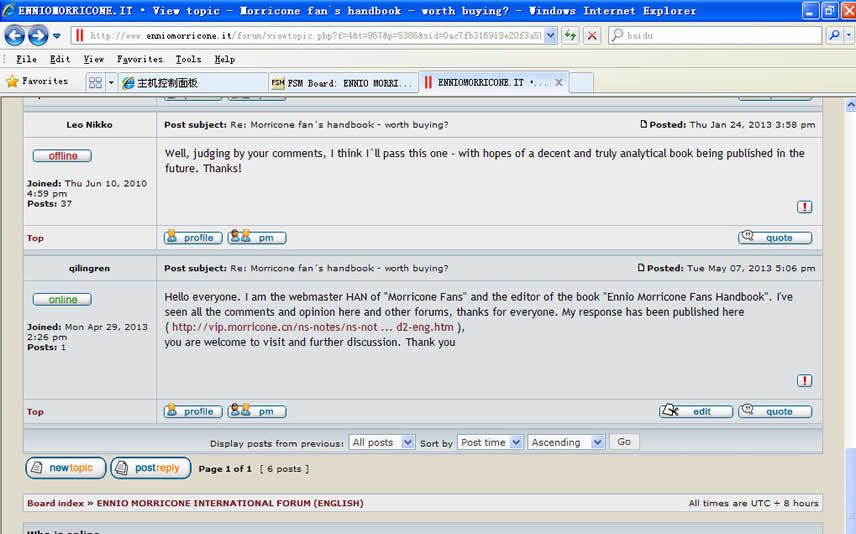856x534 pixels.
Task: Open the Ascending order dropdown
Action: (566, 442)
